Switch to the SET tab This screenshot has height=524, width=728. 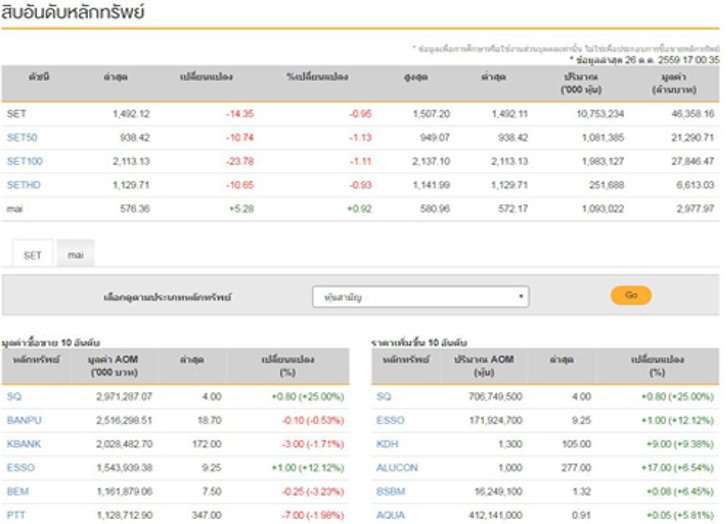(x=32, y=255)
